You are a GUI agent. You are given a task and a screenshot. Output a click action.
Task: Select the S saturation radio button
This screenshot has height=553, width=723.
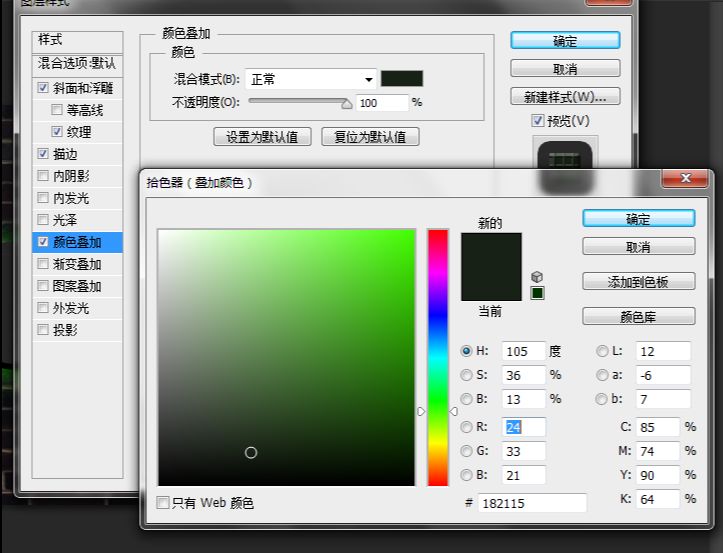pyautogui.click(x=466, y=375)
